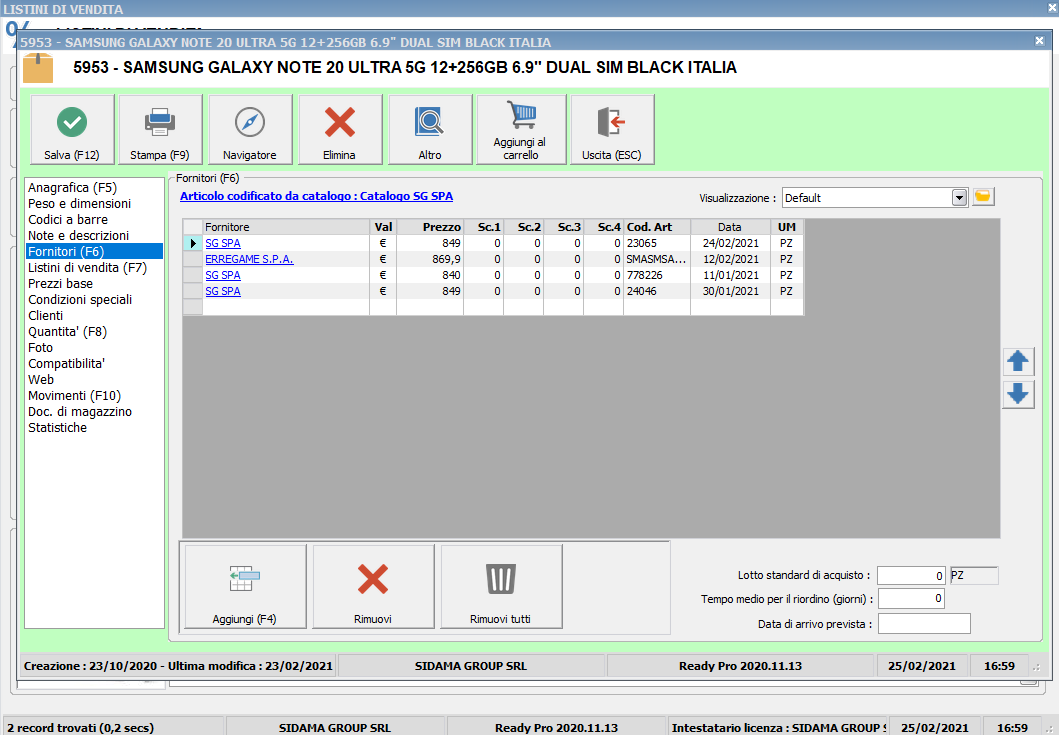Open SG SPA link with code 24046
The image size is (1059, 735).
point(223,291)
